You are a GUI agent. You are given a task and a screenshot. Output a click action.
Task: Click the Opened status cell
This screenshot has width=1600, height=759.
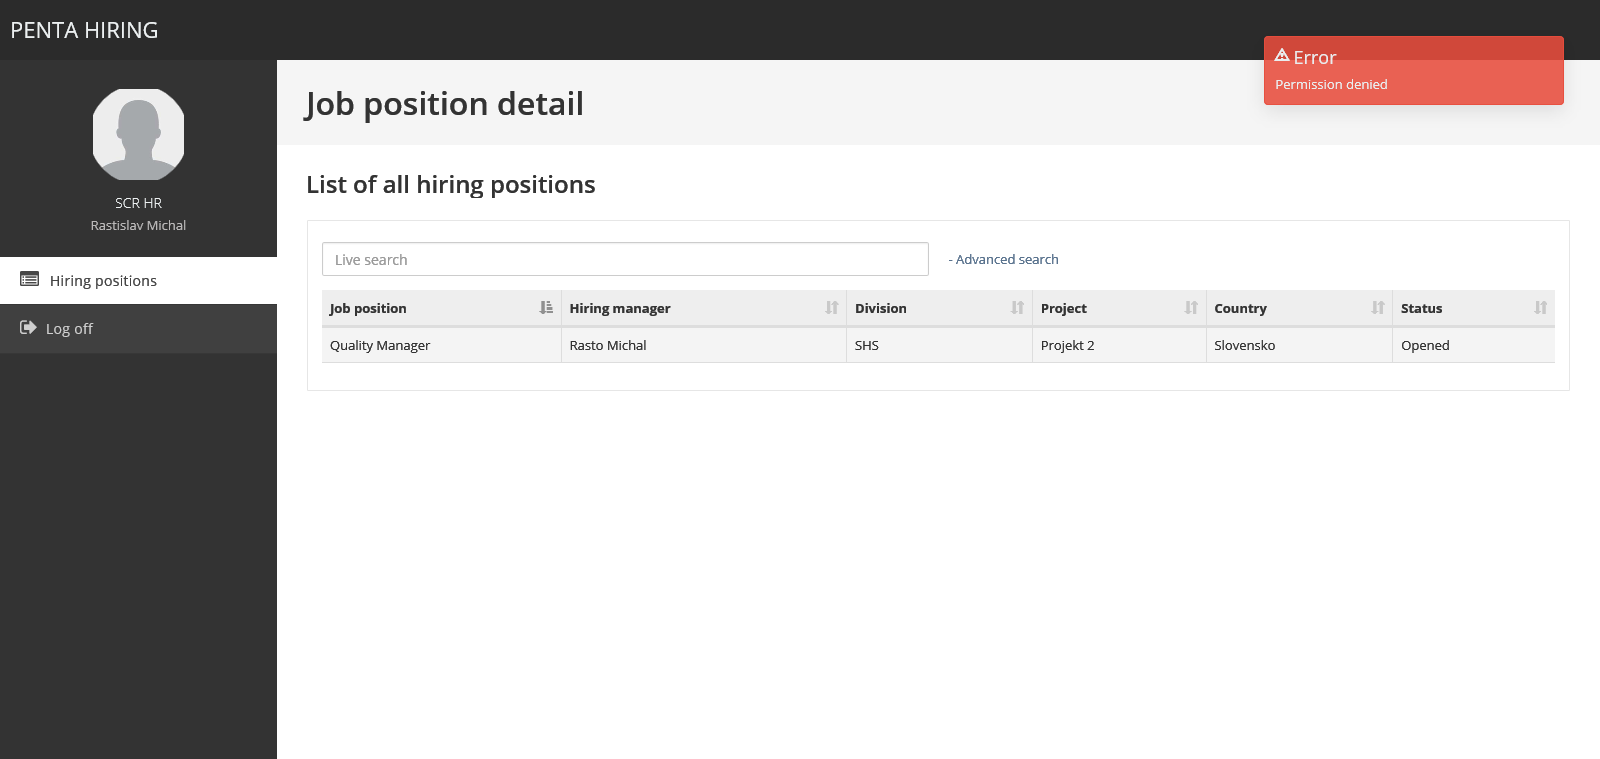(1425, 345)
